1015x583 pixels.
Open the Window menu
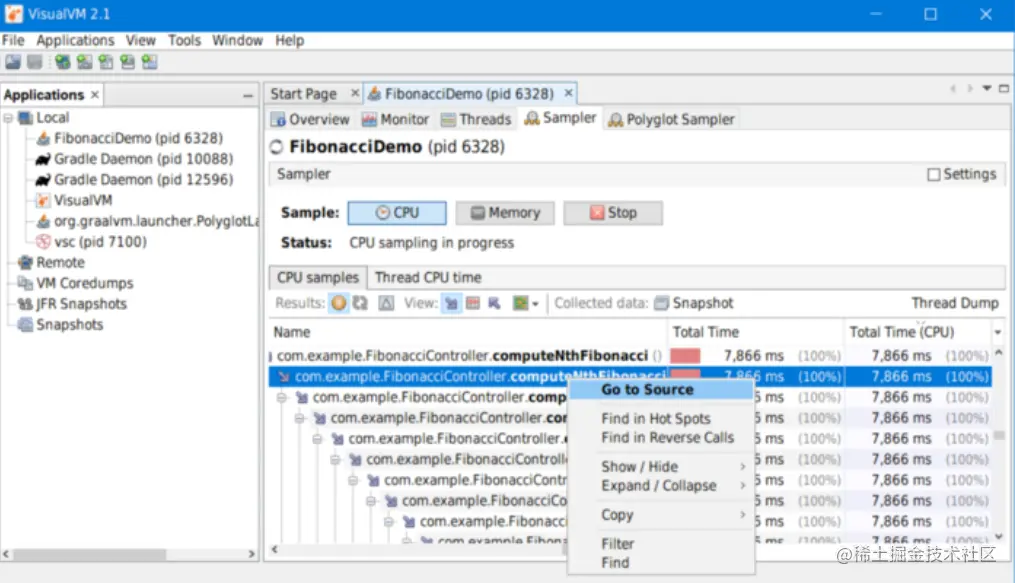click(x=238, y=40)
